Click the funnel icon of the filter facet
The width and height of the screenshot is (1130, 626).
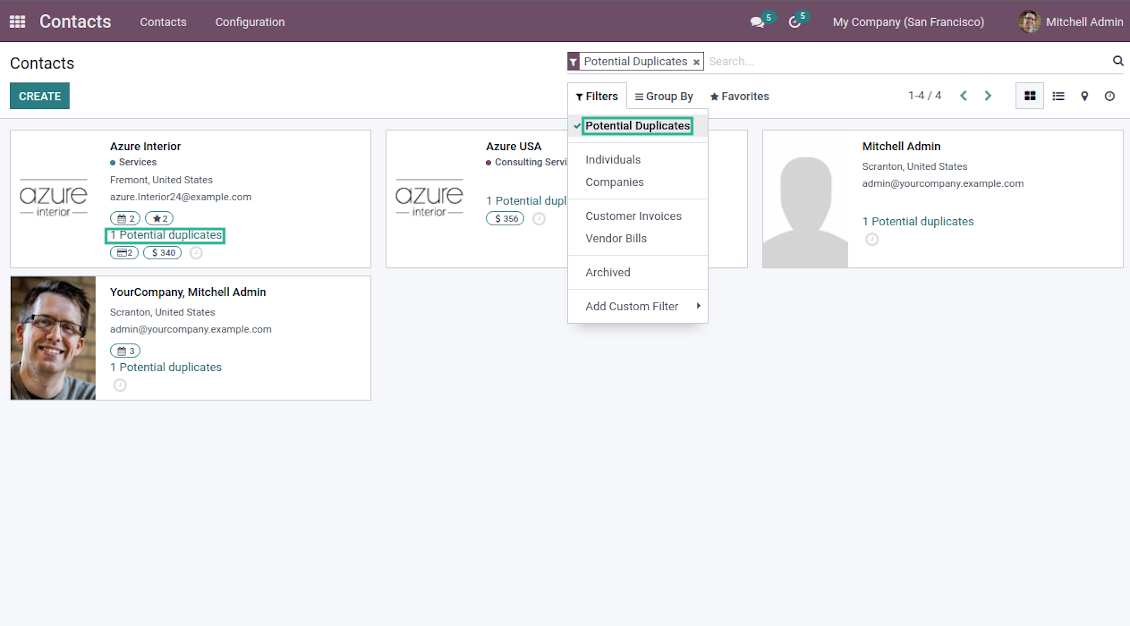coord(574,62)
